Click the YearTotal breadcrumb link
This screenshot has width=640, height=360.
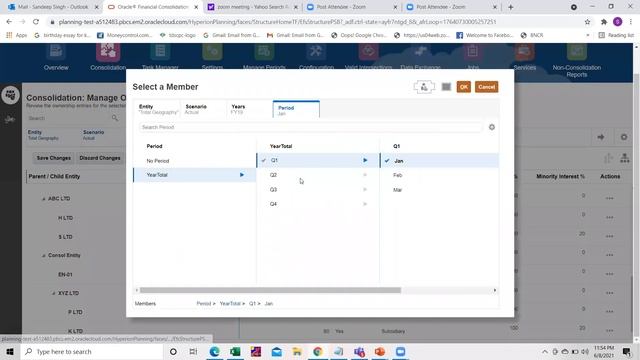point(230,304)
